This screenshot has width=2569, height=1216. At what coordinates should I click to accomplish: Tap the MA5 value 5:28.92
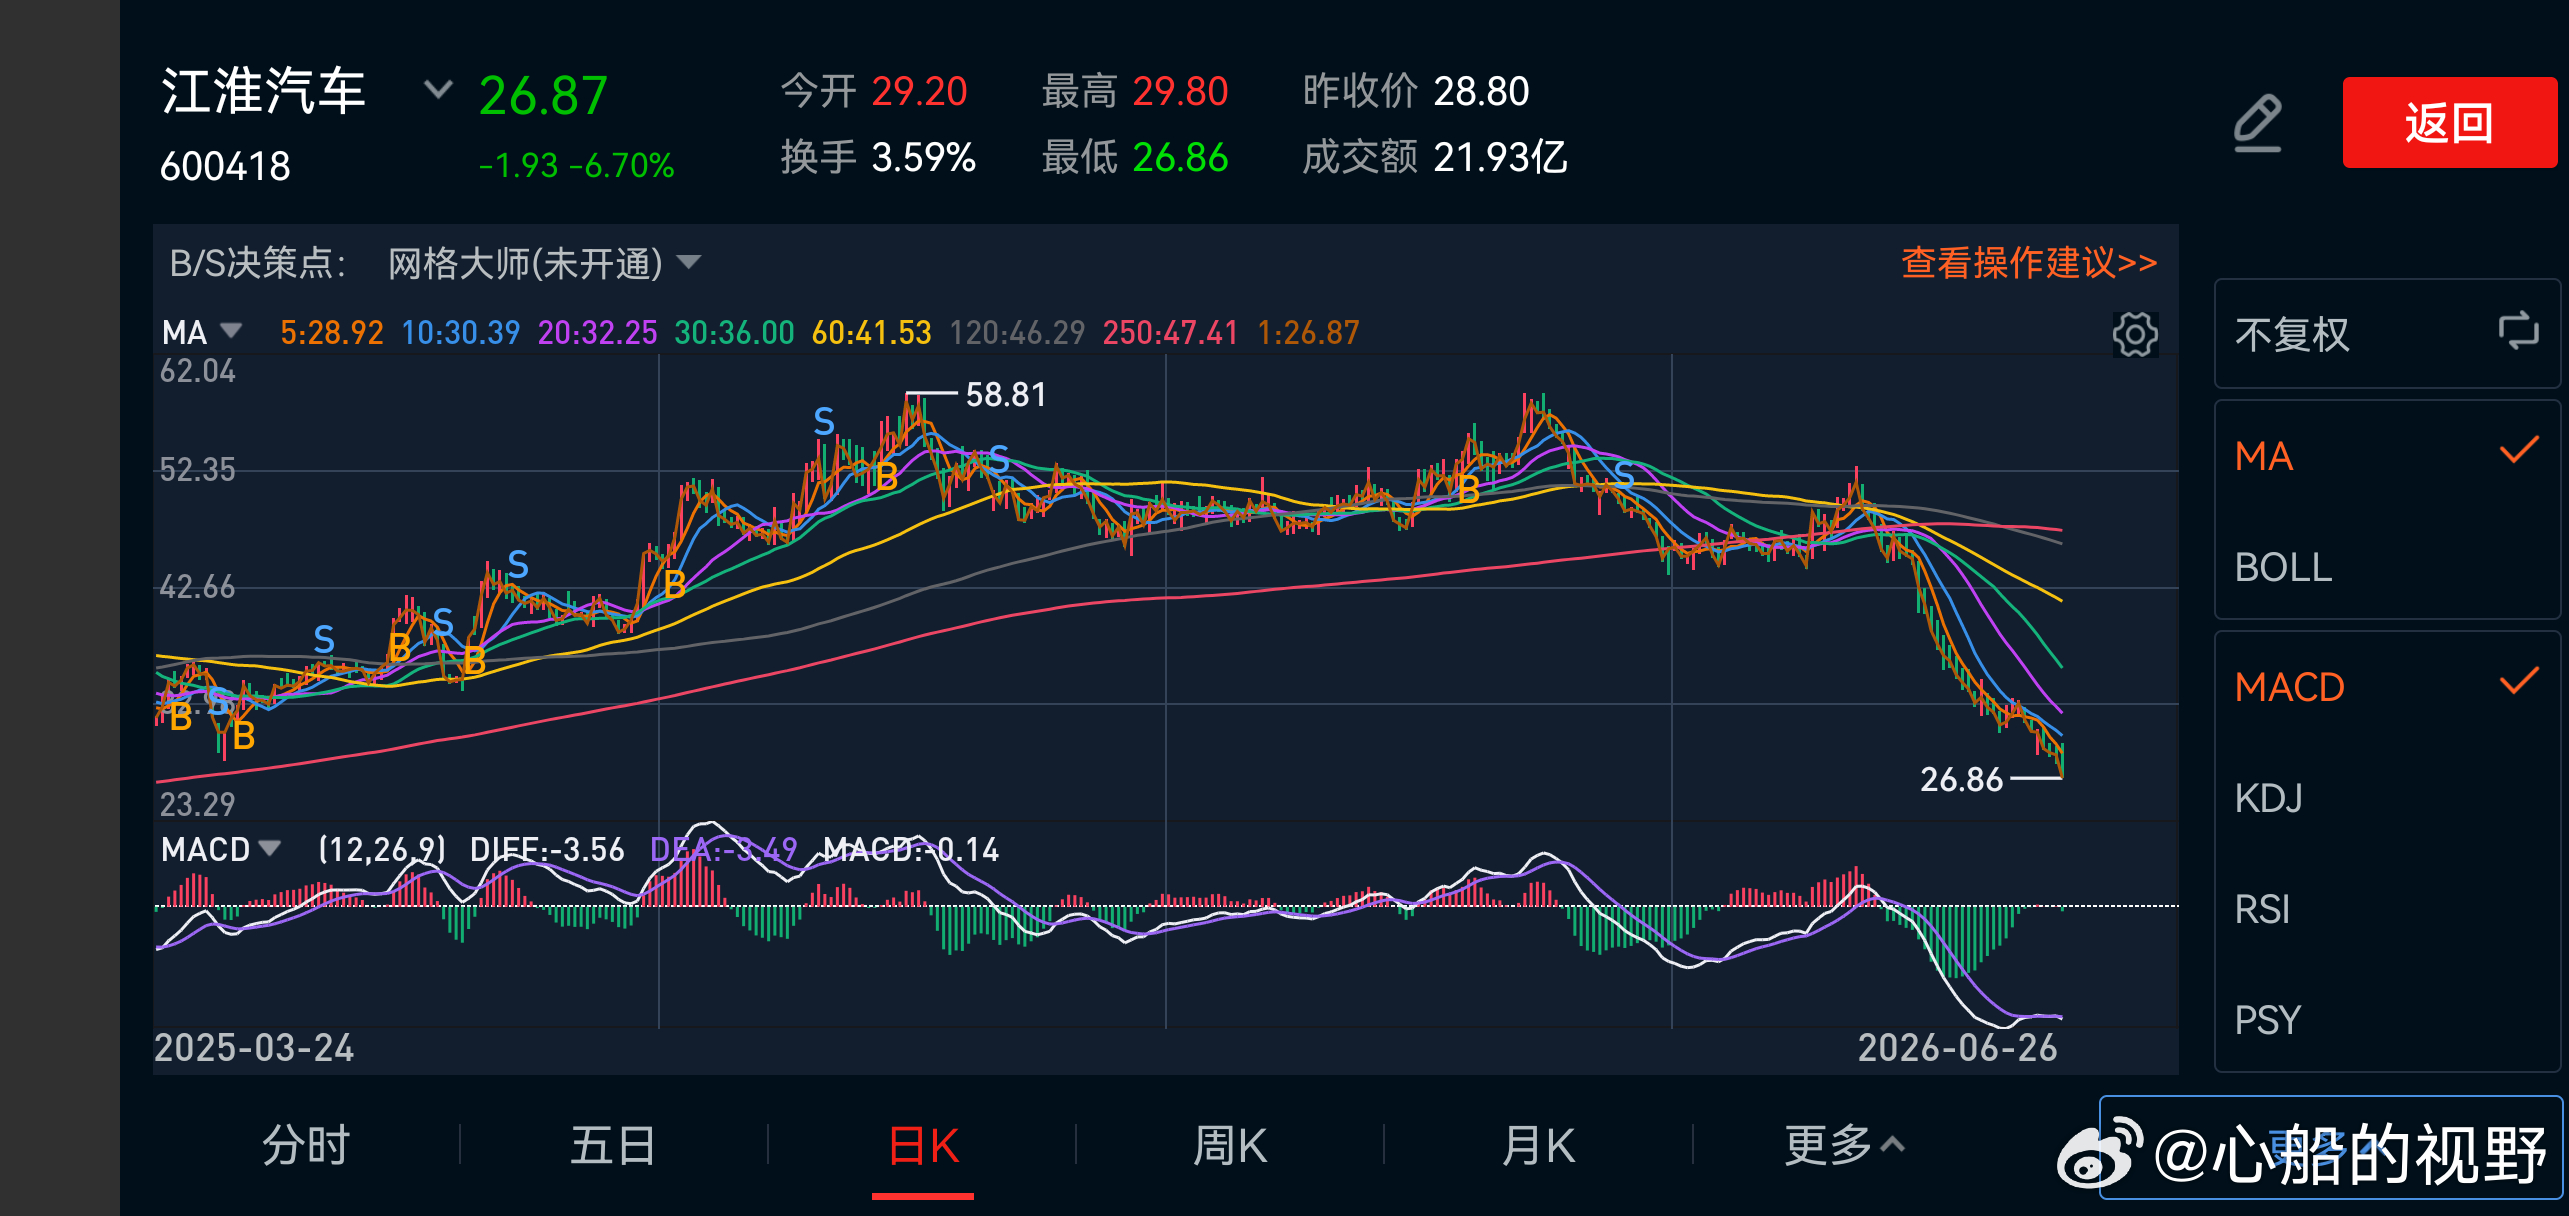[332, 332]
